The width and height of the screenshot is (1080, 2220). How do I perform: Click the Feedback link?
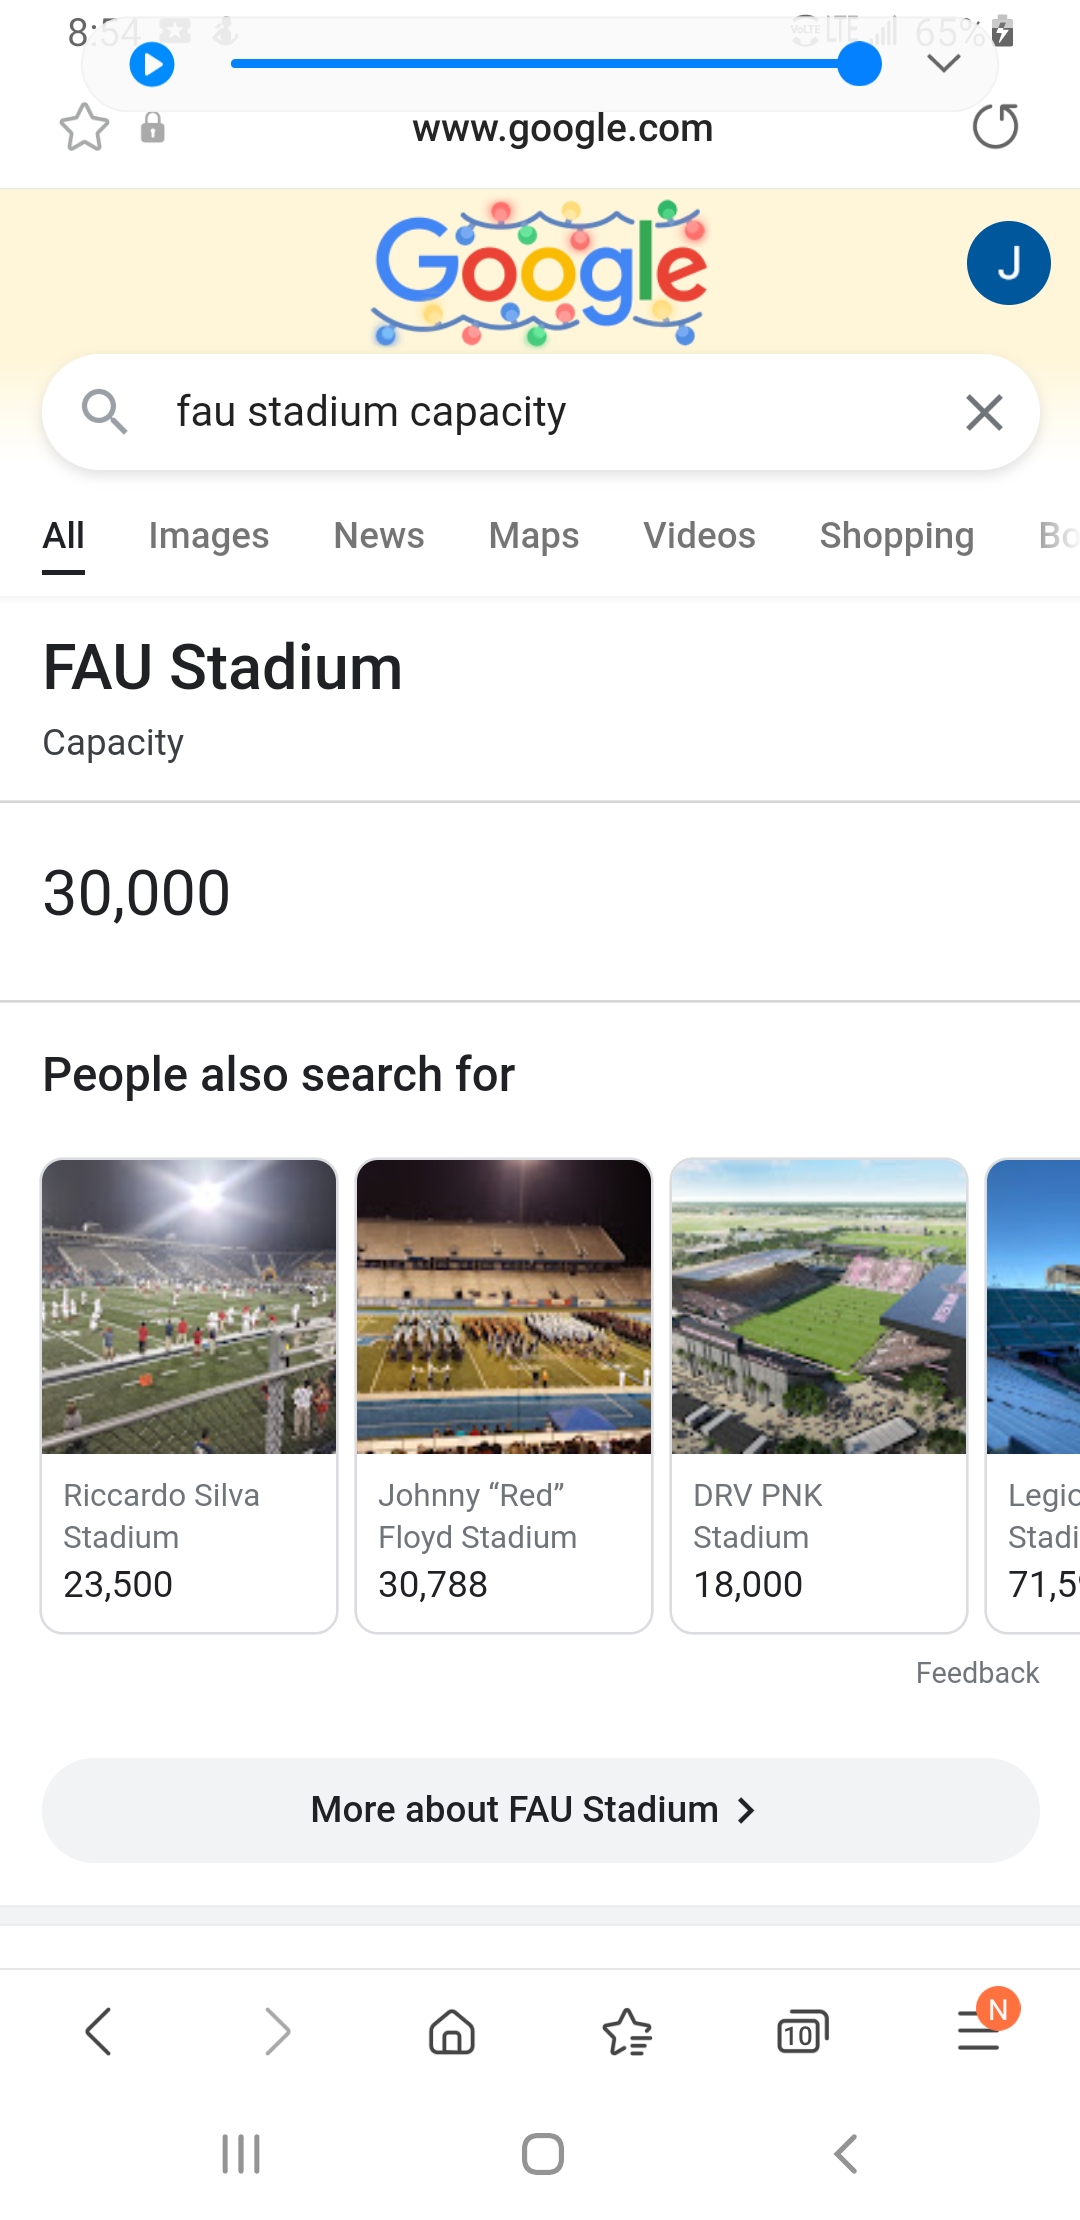977,1673
